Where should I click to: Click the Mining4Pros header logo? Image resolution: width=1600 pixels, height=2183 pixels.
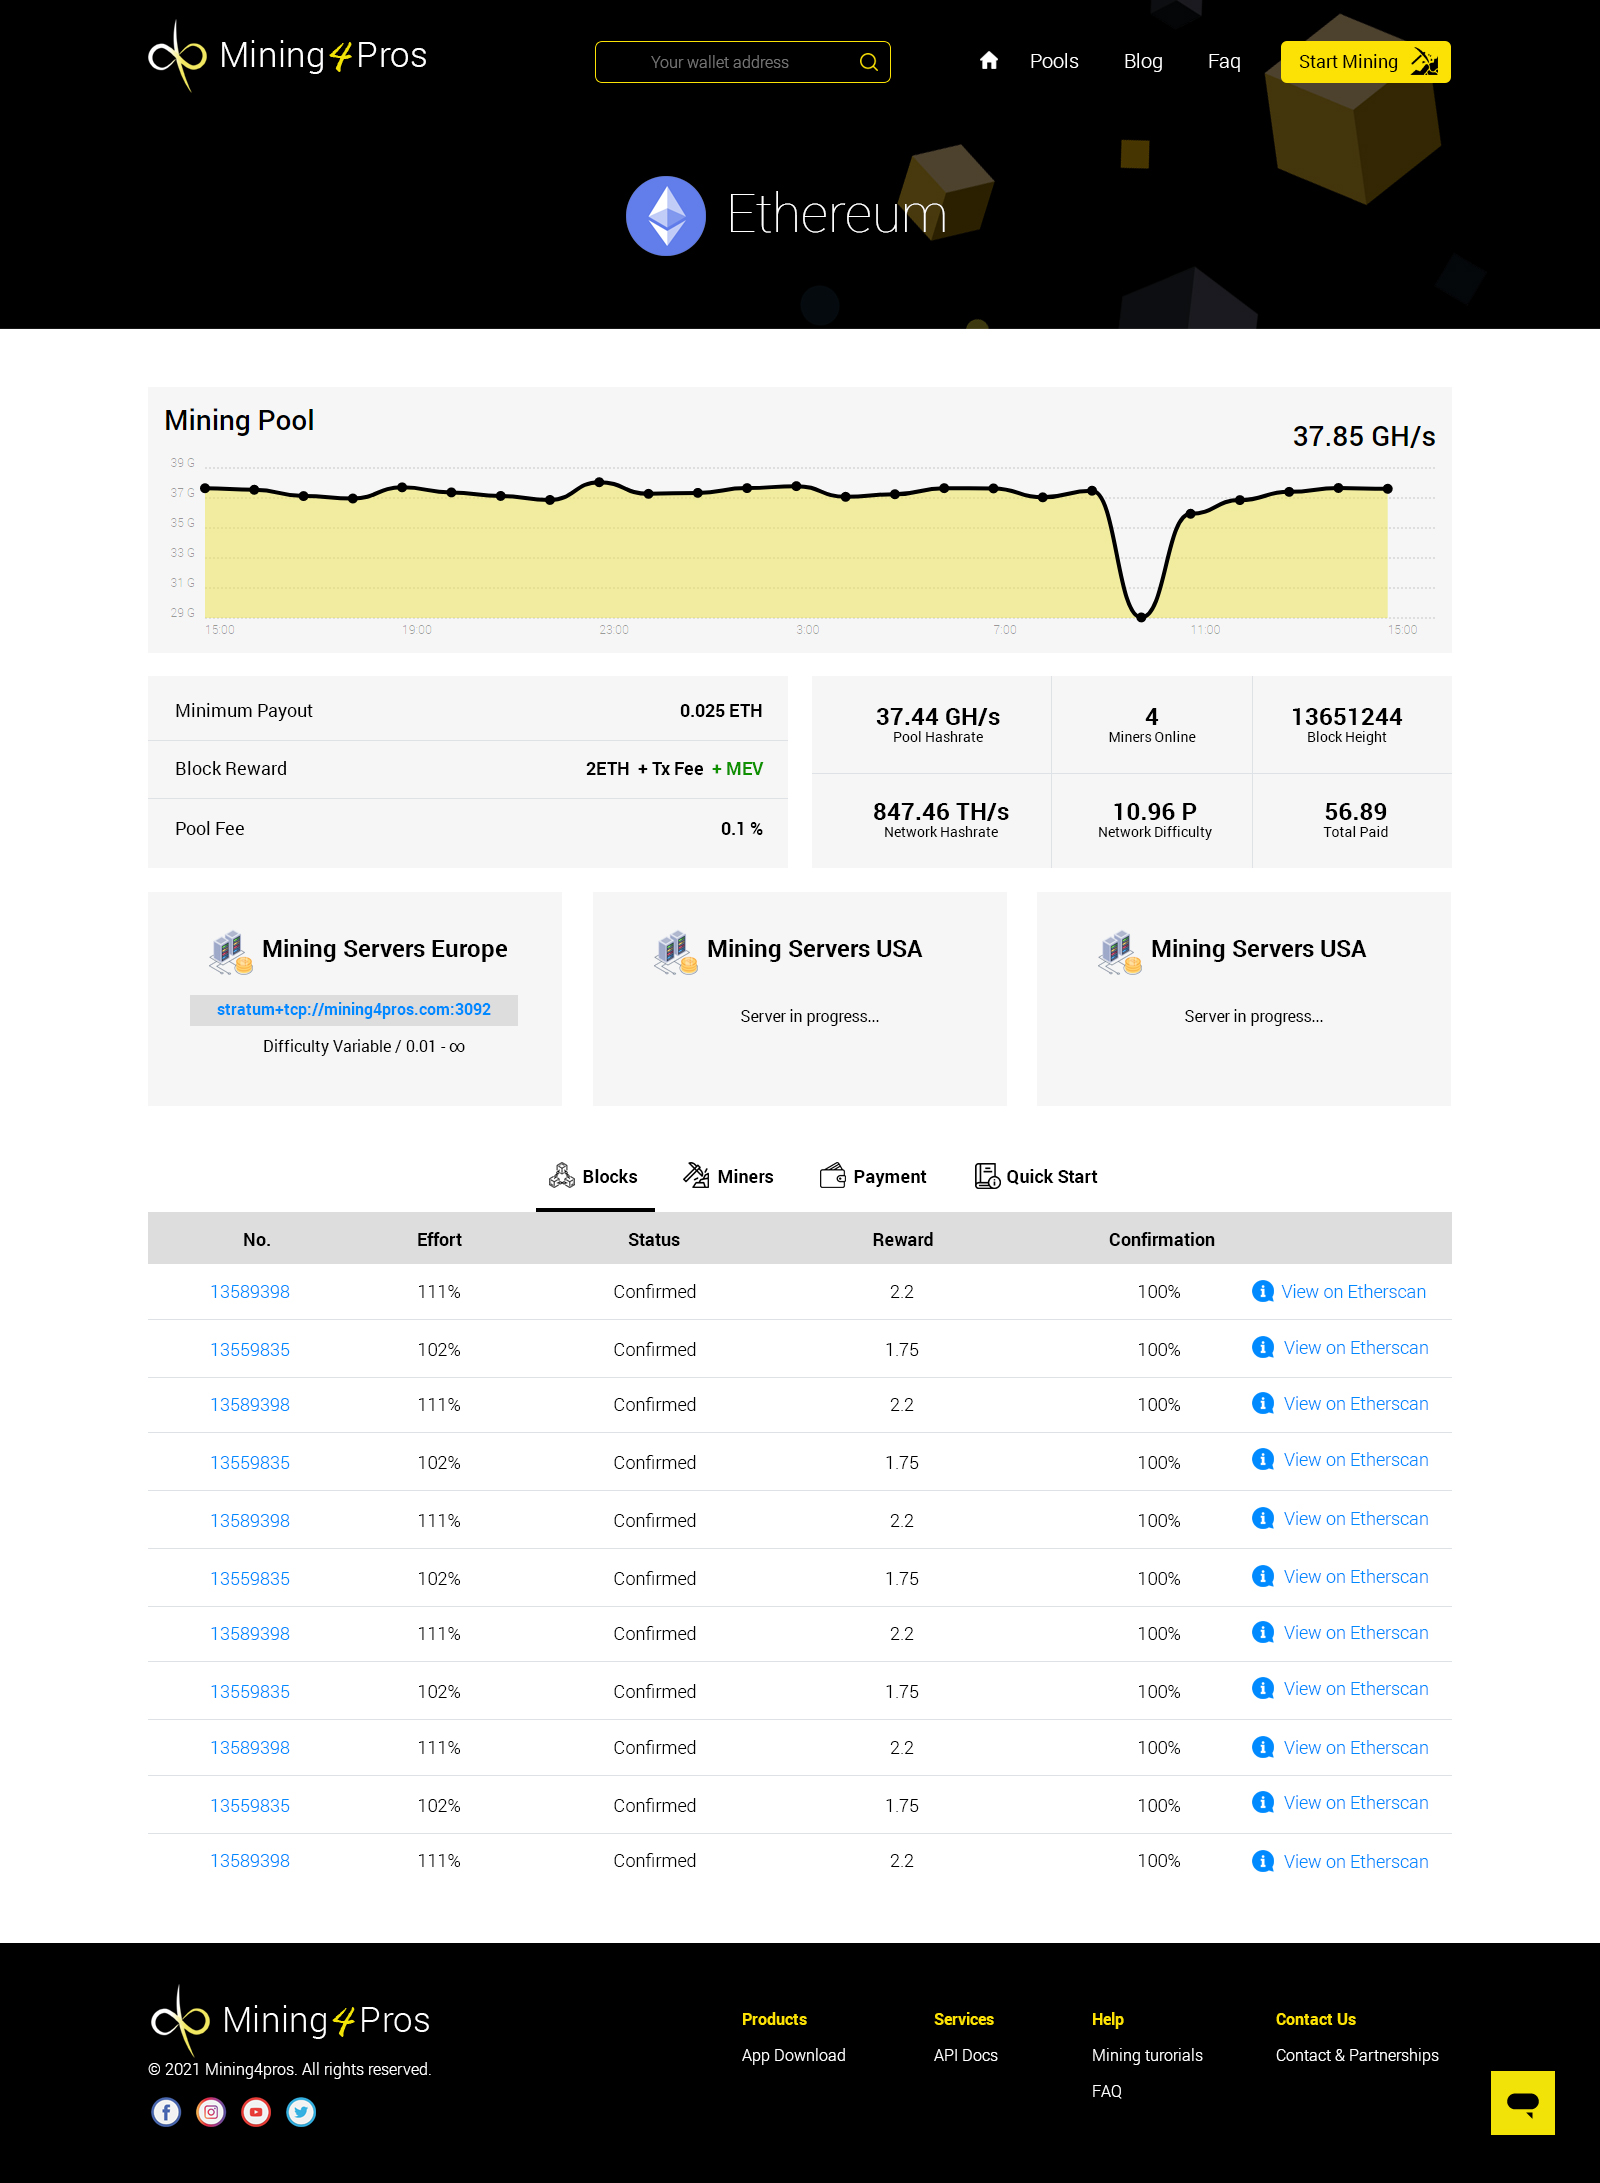click(288, 56)
